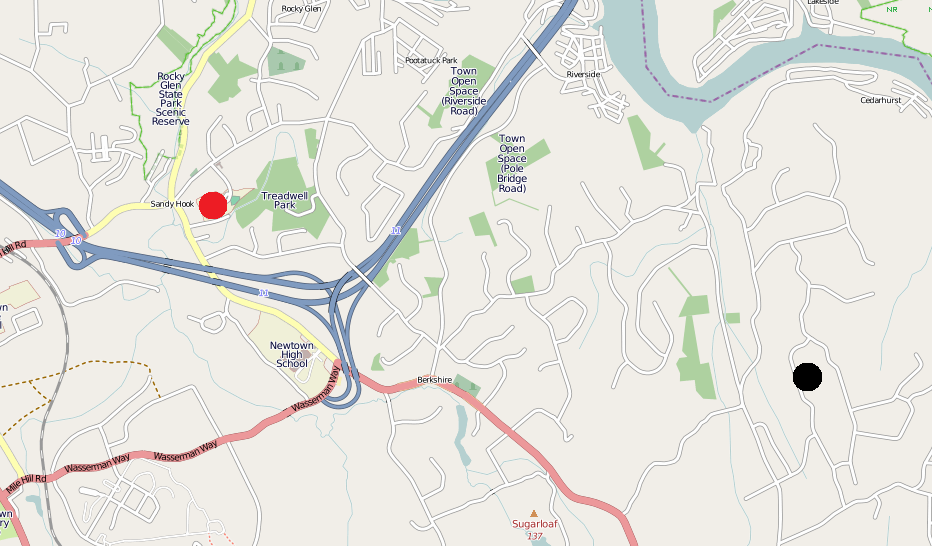Click the Cedarhurst place label
The height and width of the screenshot is (546, 932).
coord(880,100)
